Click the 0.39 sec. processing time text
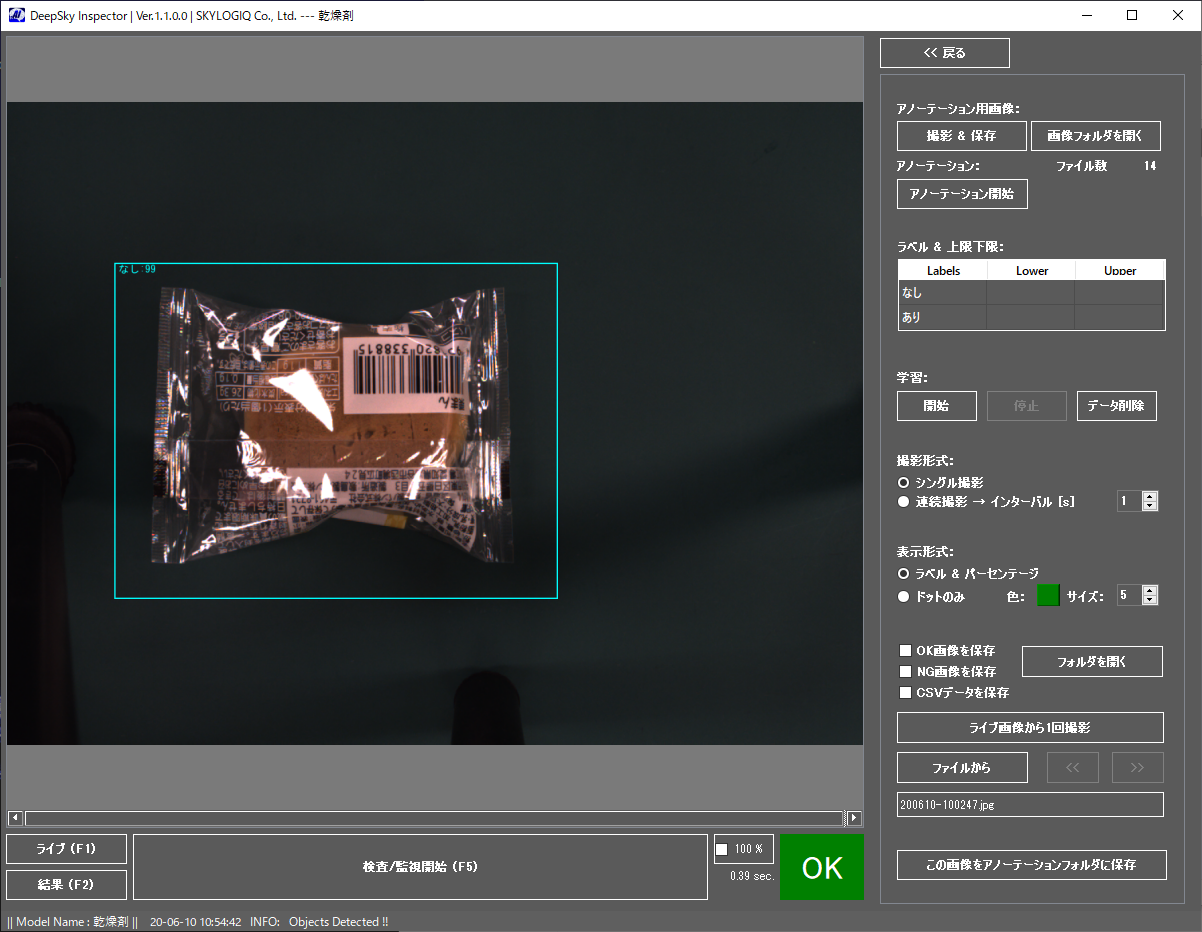 click(x=752, y=876)
